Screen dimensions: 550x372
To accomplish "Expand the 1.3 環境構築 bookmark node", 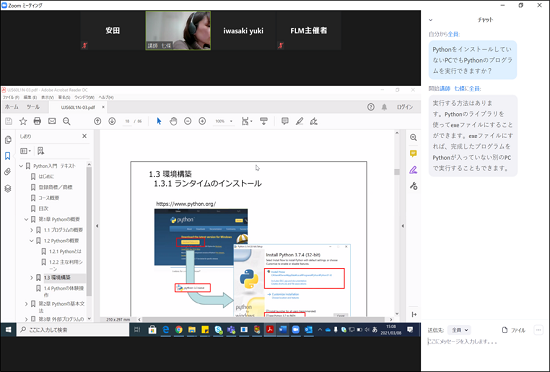I will (x=32, y=278).
